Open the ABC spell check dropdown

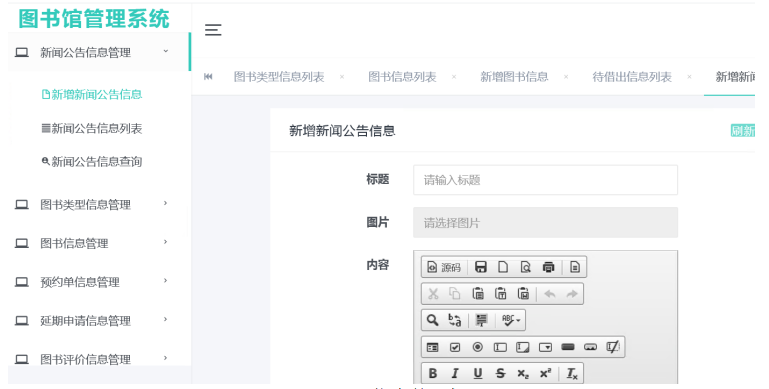pos(511,320)
